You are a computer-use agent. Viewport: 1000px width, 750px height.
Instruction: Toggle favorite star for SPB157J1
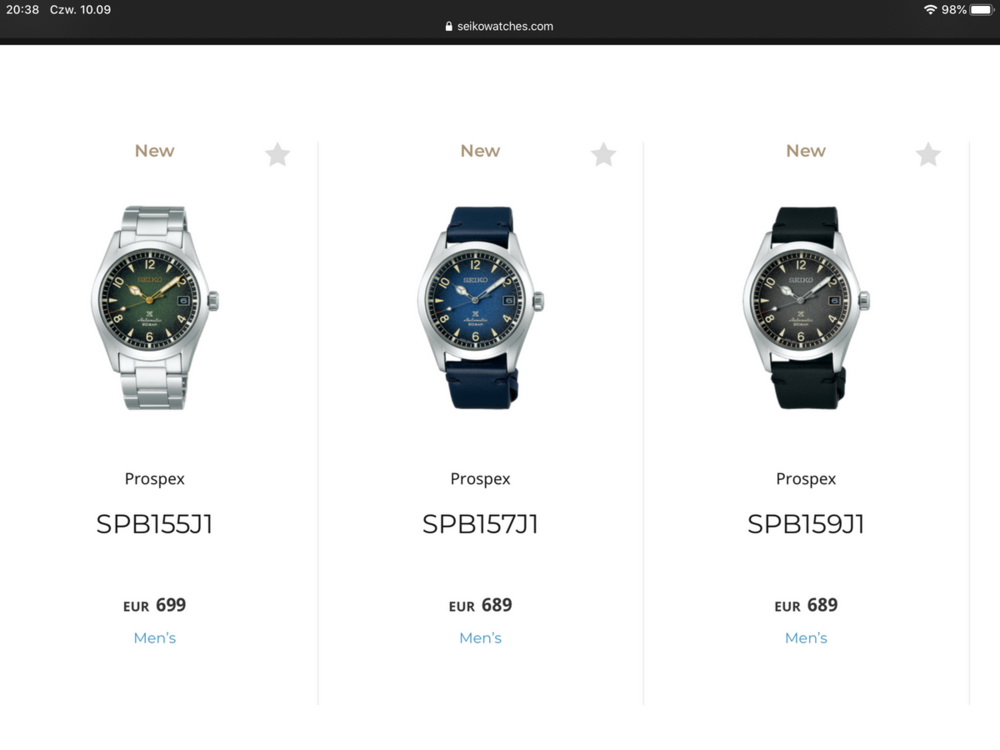point(603,154)
